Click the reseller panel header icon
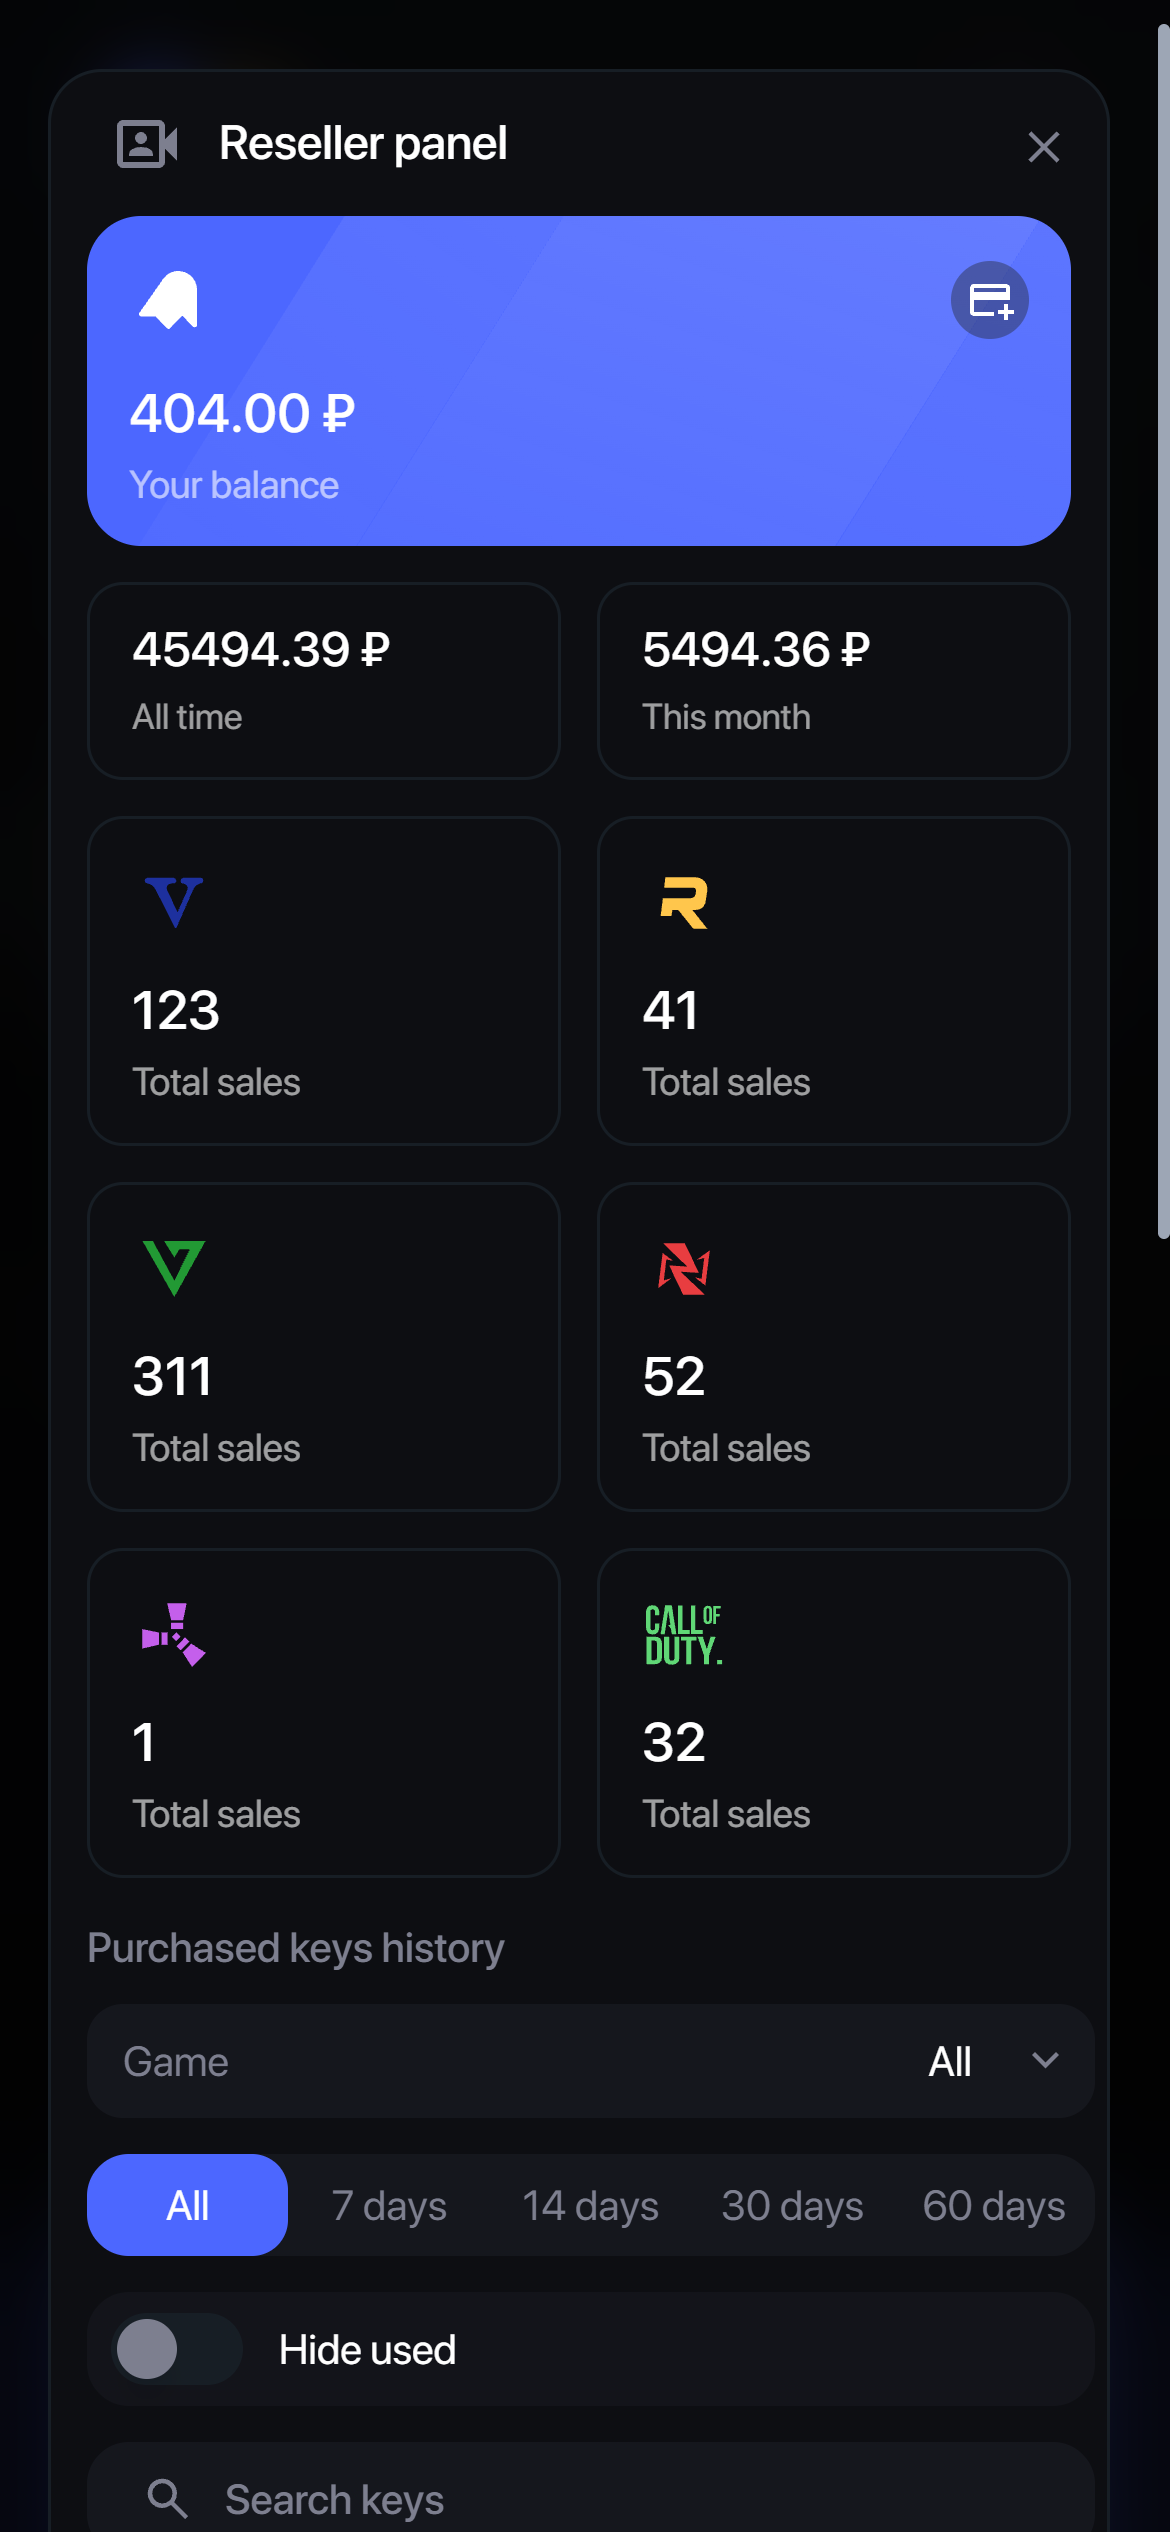The width and height of the screenshot is (1170, 2532). (147, 144)
